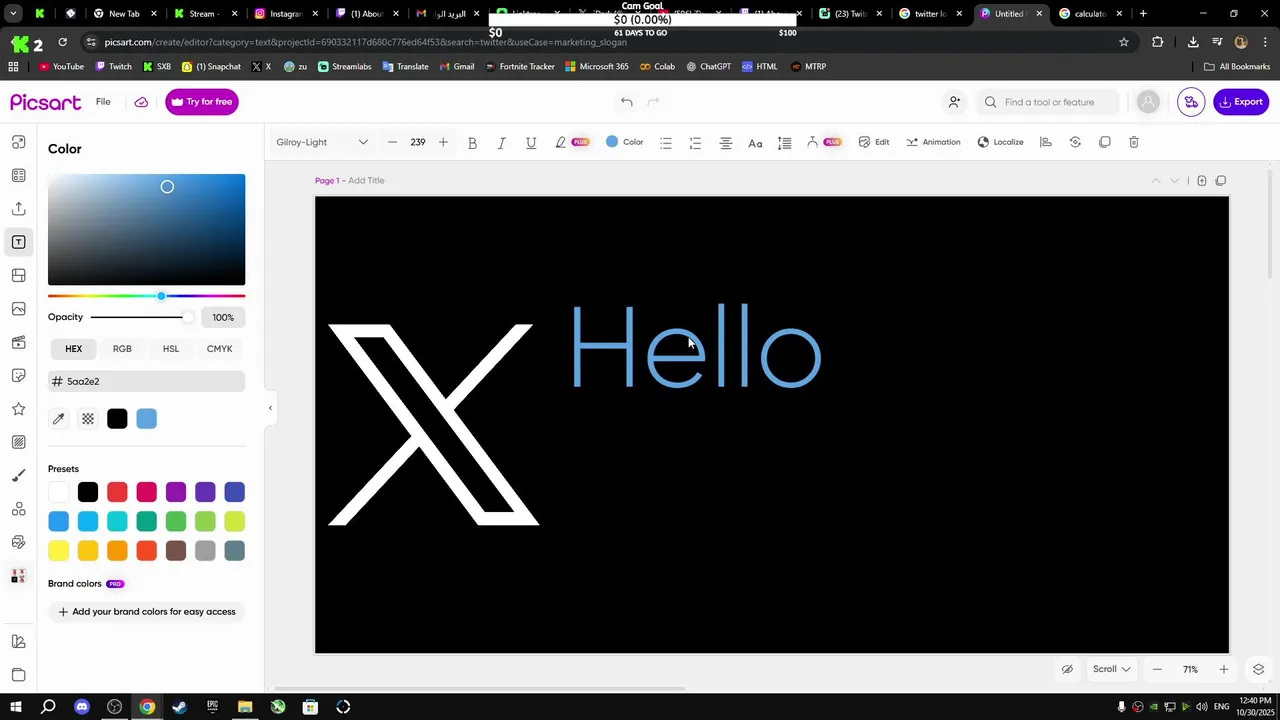Choose the transparent checkerboard fill

88,419
